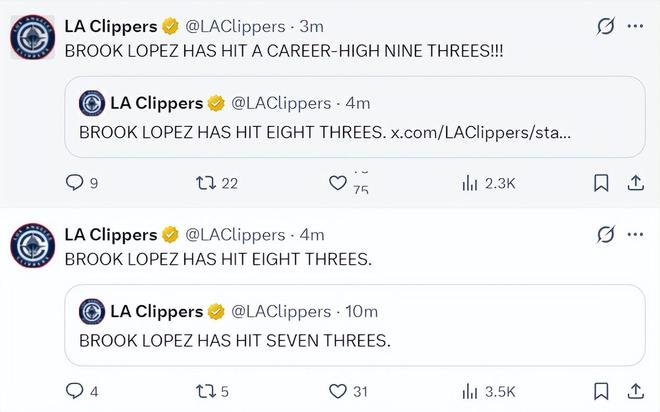Like the nine threes tweet
660x412 pixels.
[338, 183]
